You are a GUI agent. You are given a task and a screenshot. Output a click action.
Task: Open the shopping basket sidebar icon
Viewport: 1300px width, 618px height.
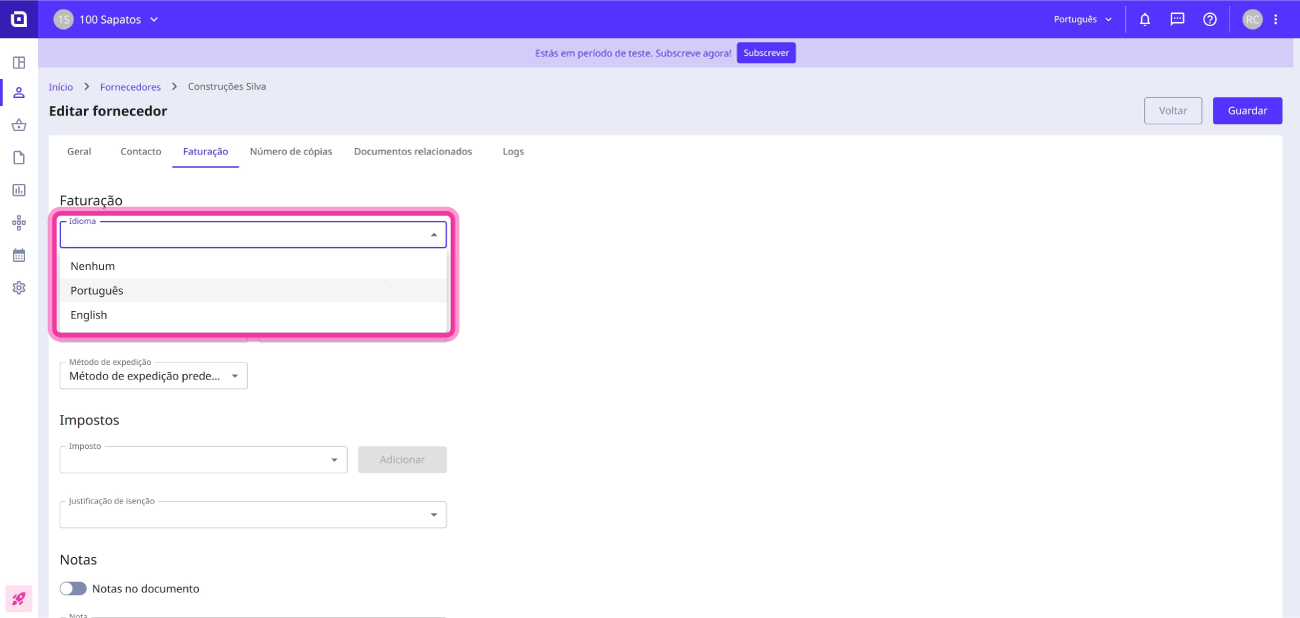click(19, 125)
